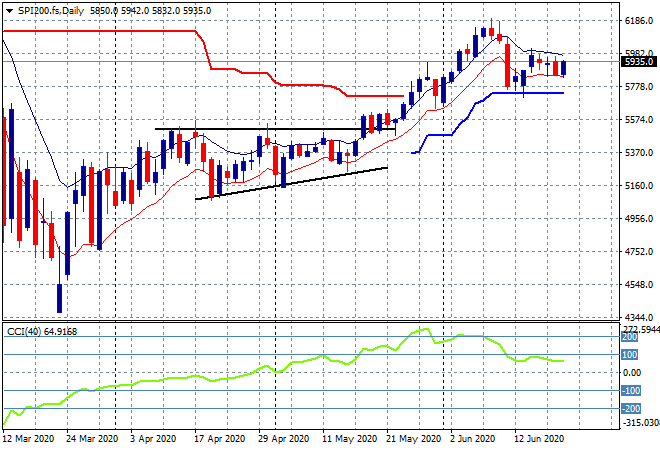Click the CCI 0.00 level label
Image resolution: width=660 pixels, height=450 pixels.
pyautogui.click(x=631, y=373)
